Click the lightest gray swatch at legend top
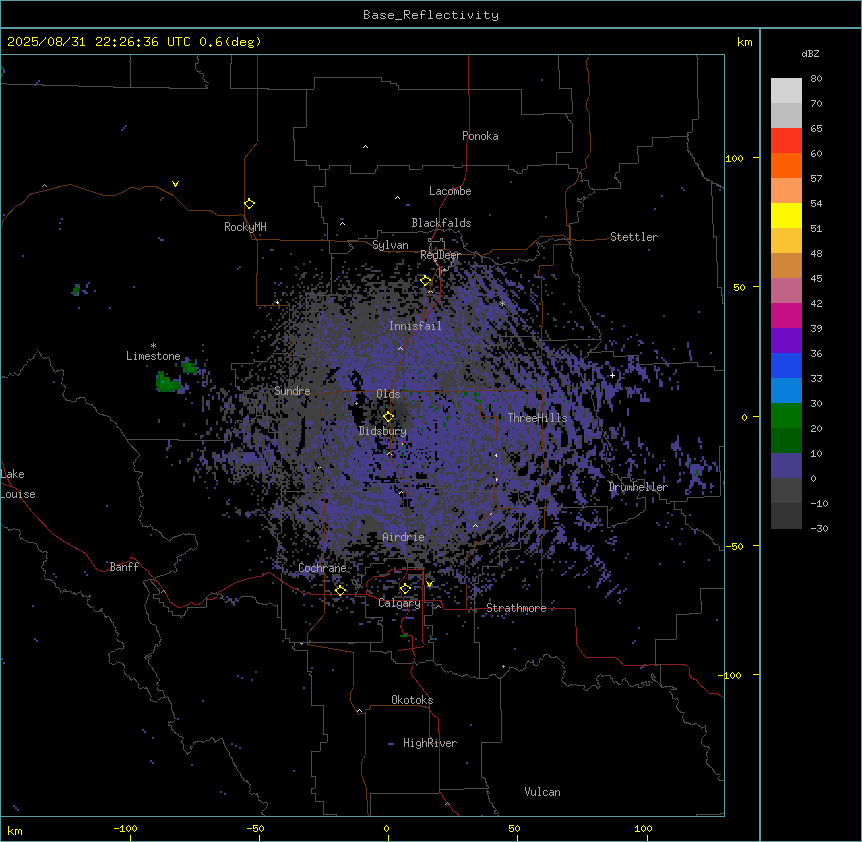Image resolution: width=862 pixels, height=842 pixels. 786,91
